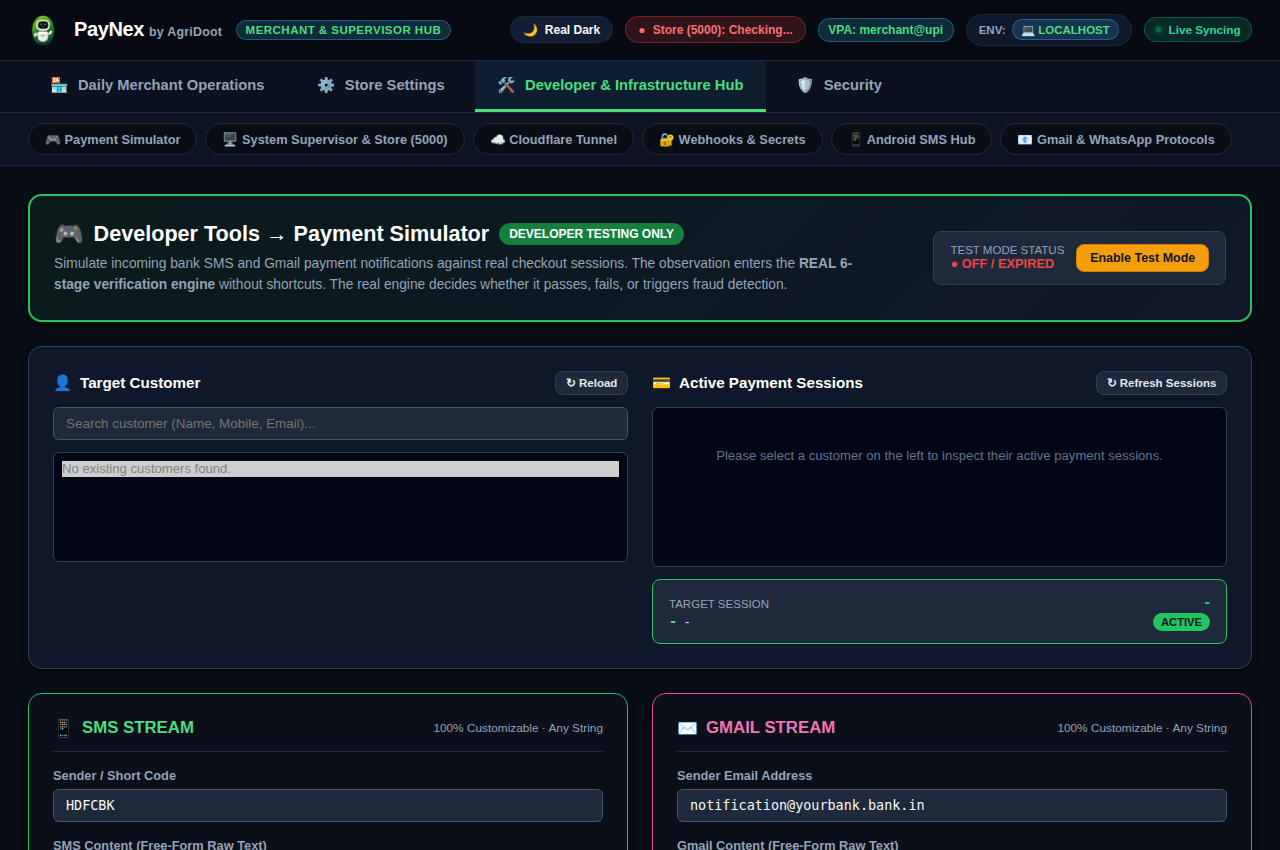Open Webhooks & Secrets section

pos(732,139)
